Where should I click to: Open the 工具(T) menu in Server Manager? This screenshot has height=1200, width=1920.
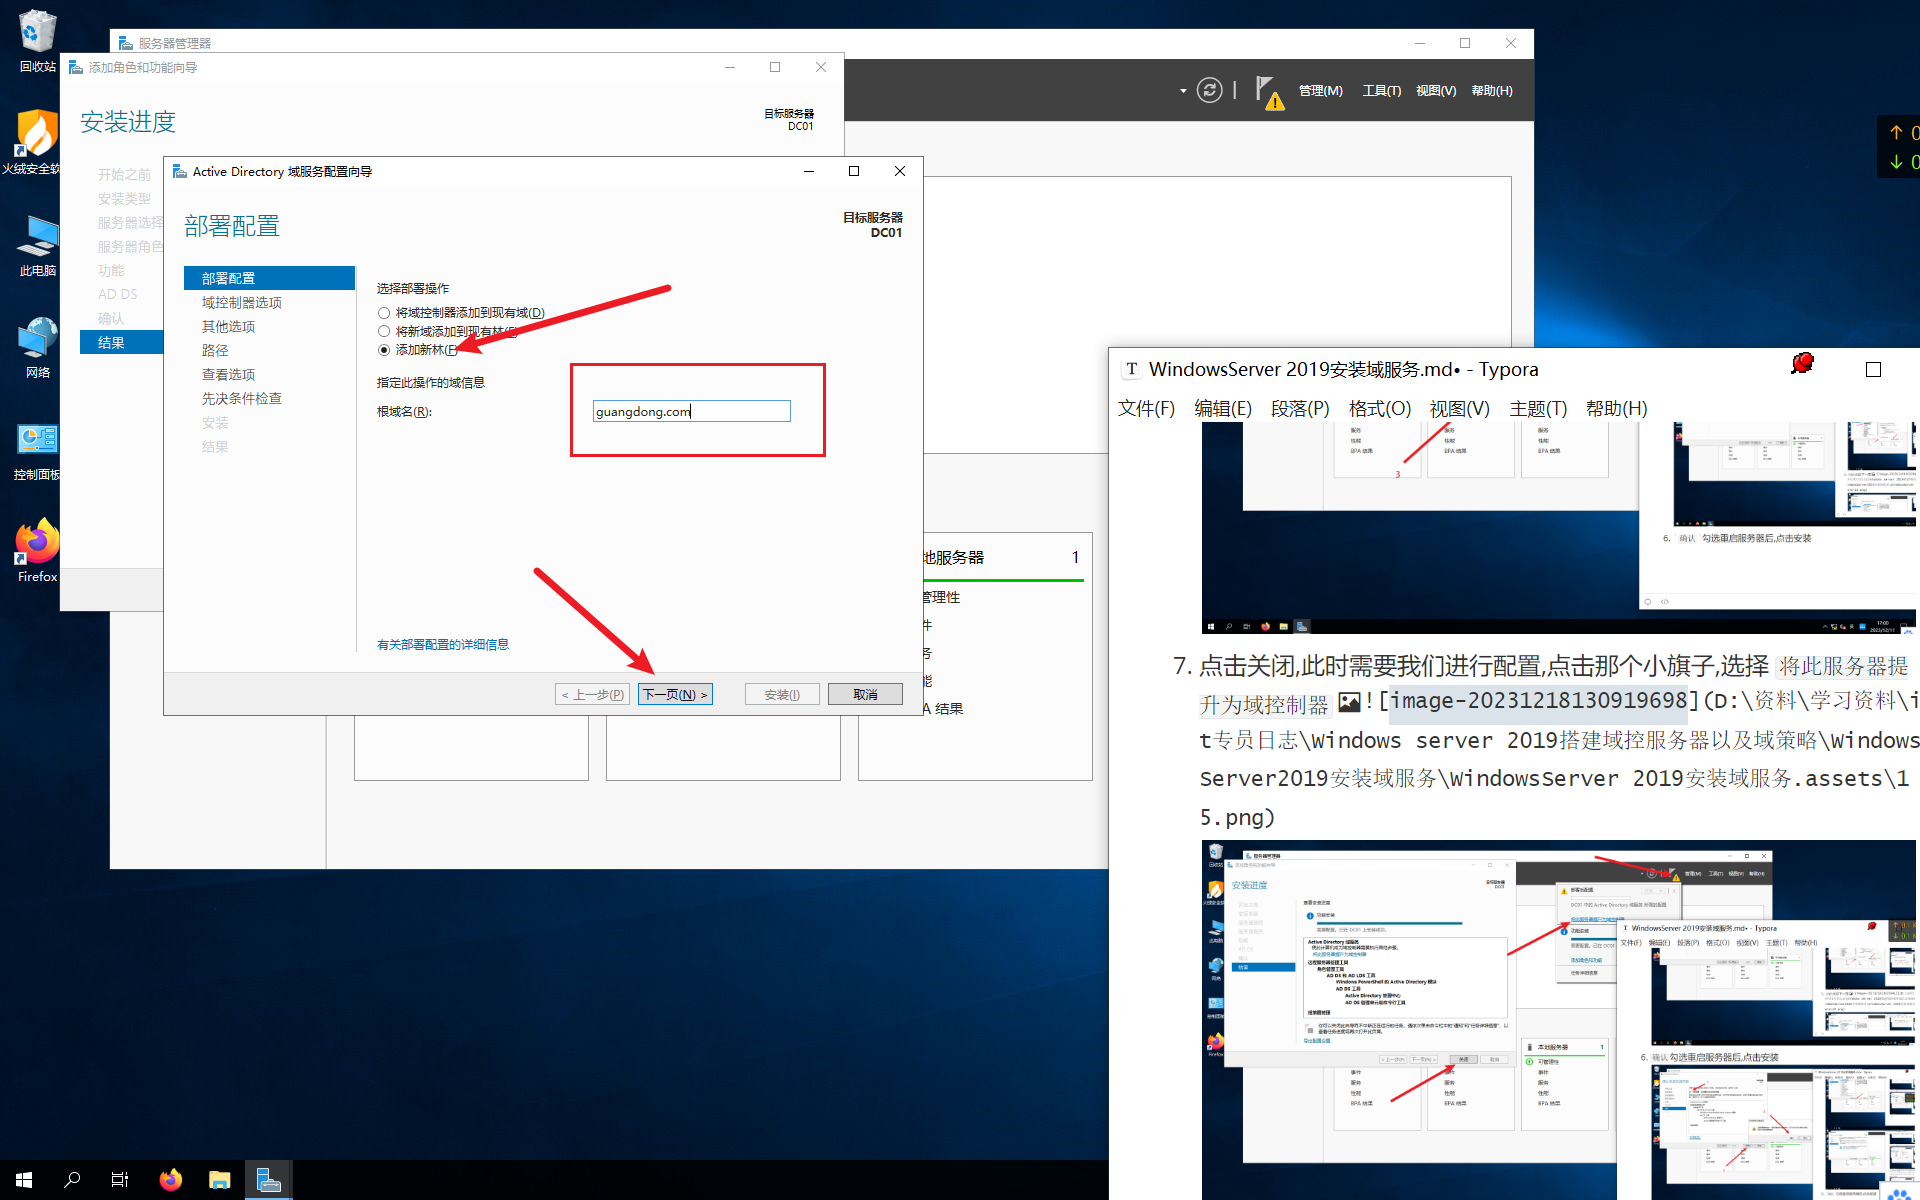tap(1381, 91)
